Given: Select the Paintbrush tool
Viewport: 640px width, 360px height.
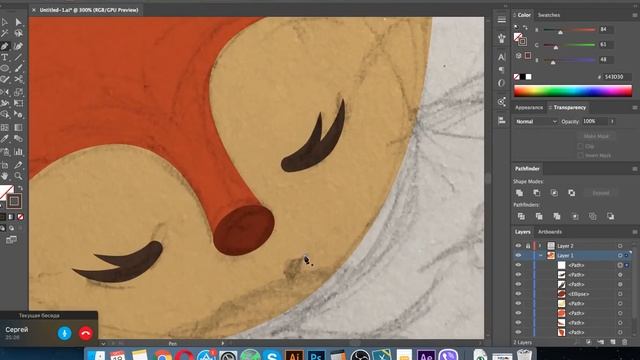Looking at the screenshot, I should (x=18, y=69).
